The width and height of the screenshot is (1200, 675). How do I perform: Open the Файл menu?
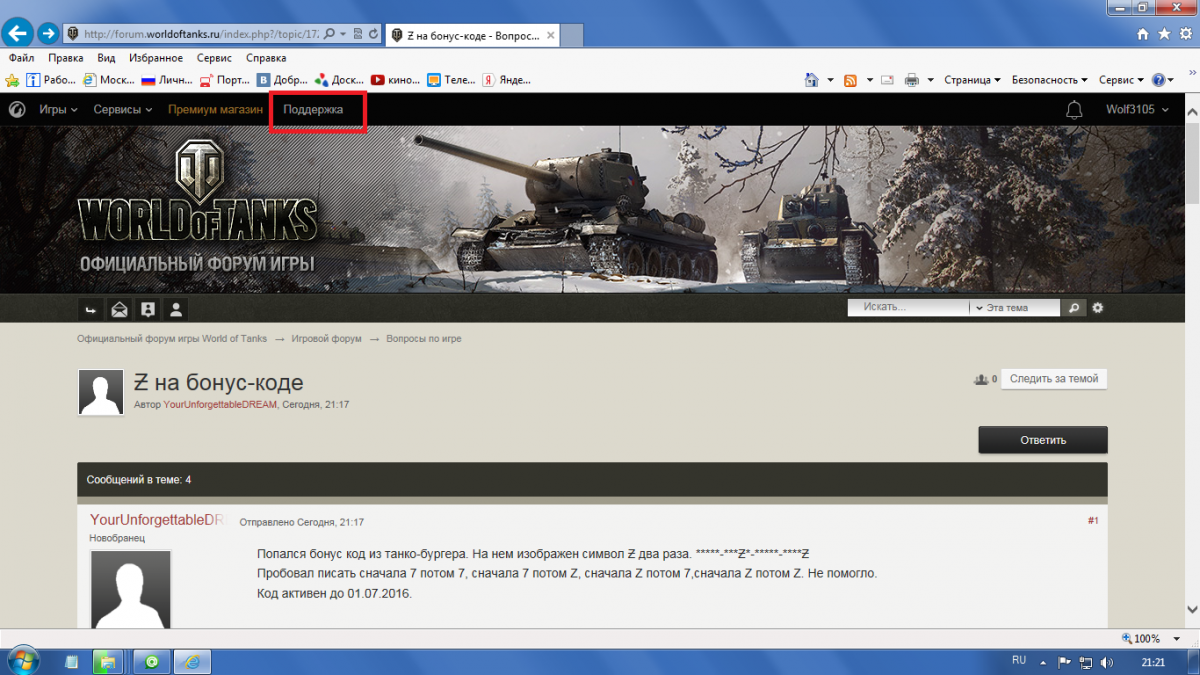tap(21, 58)
